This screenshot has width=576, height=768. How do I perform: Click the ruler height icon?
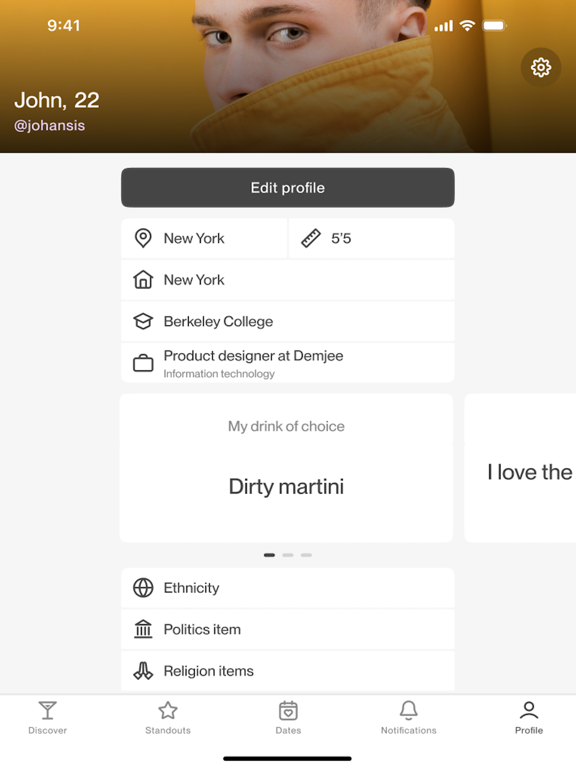click(311, 239)
